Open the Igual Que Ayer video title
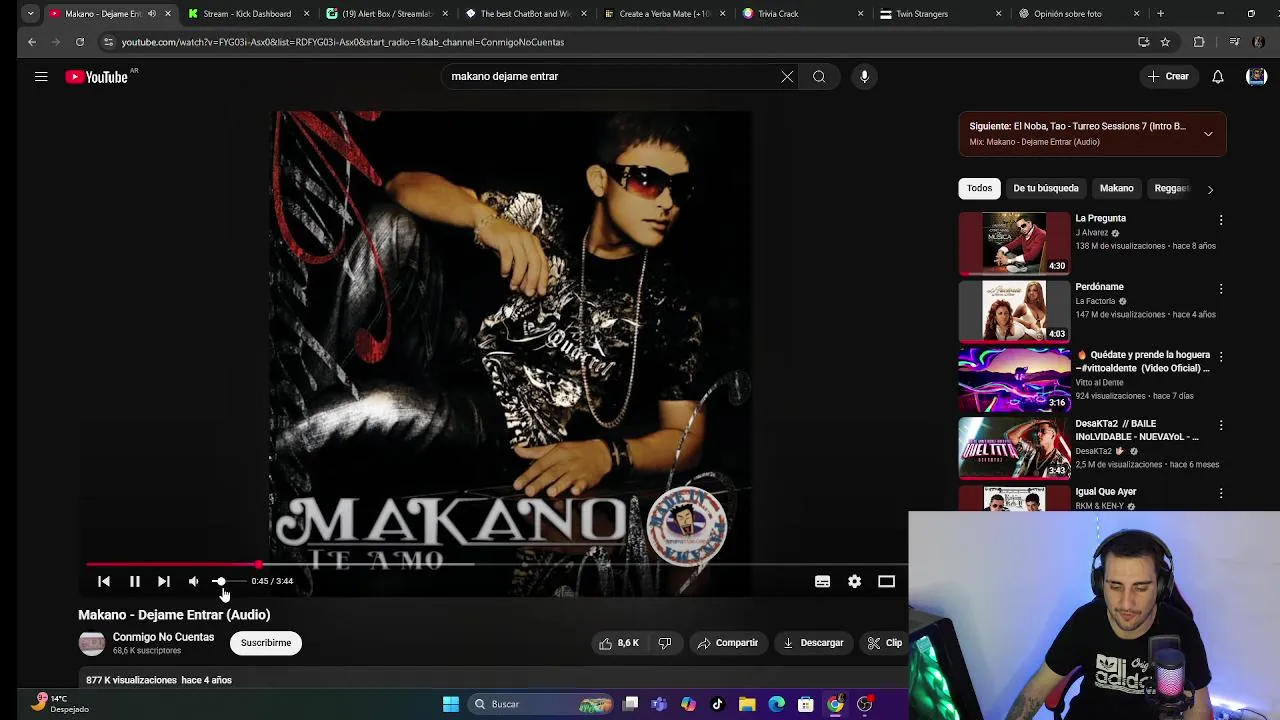This screenshot has width=1280, height=720. coord(1105,492)
